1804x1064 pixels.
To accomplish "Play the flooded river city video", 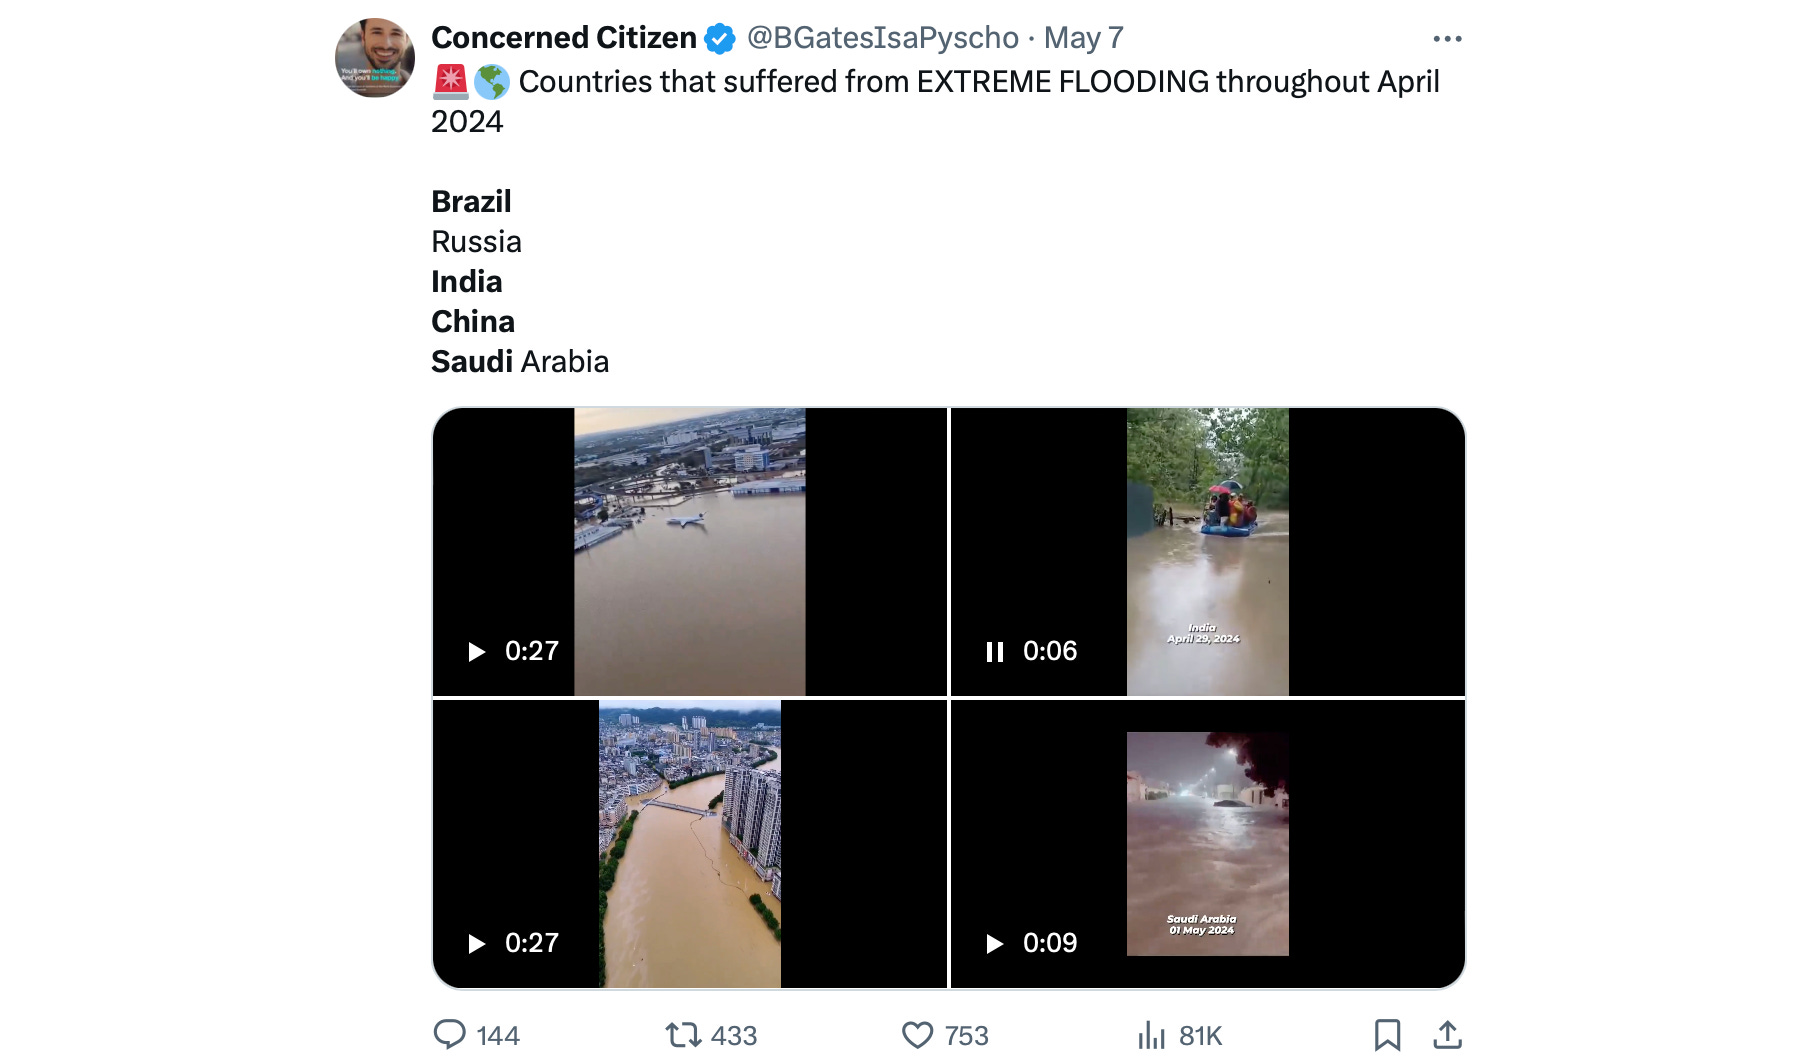I will pos(477,944).
